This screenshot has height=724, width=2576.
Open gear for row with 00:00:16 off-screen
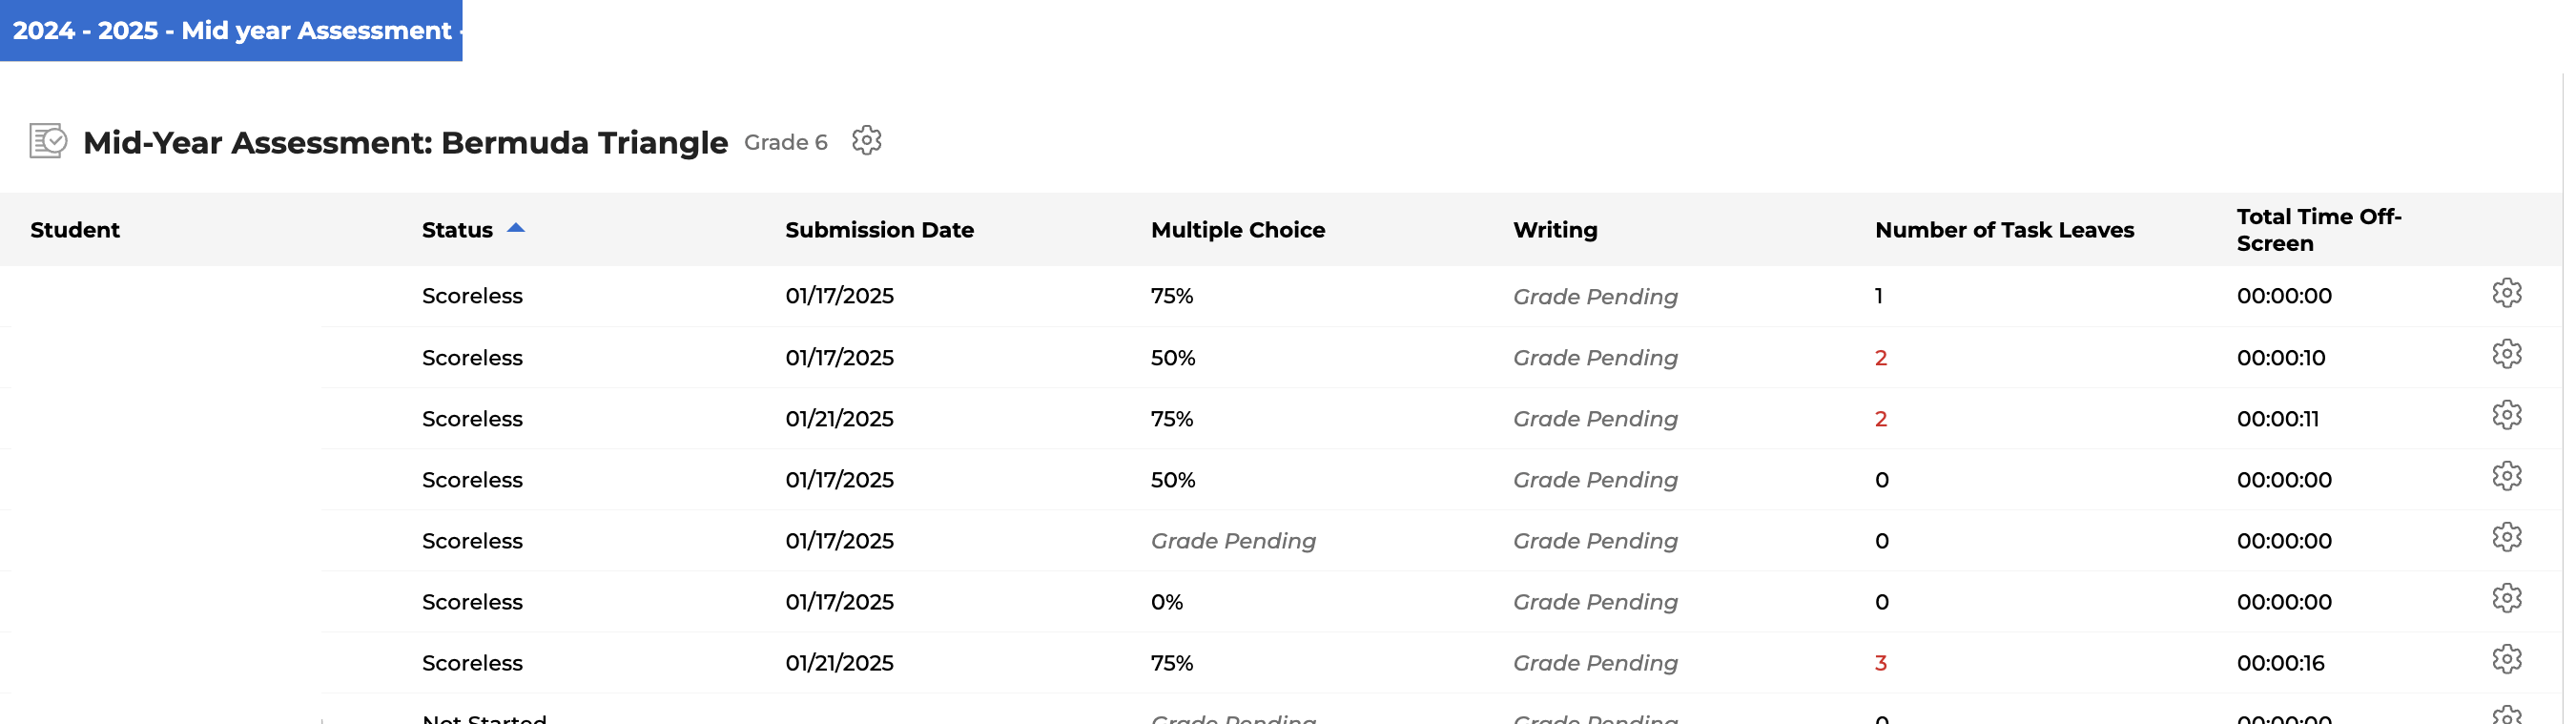tap(2506, 659)
